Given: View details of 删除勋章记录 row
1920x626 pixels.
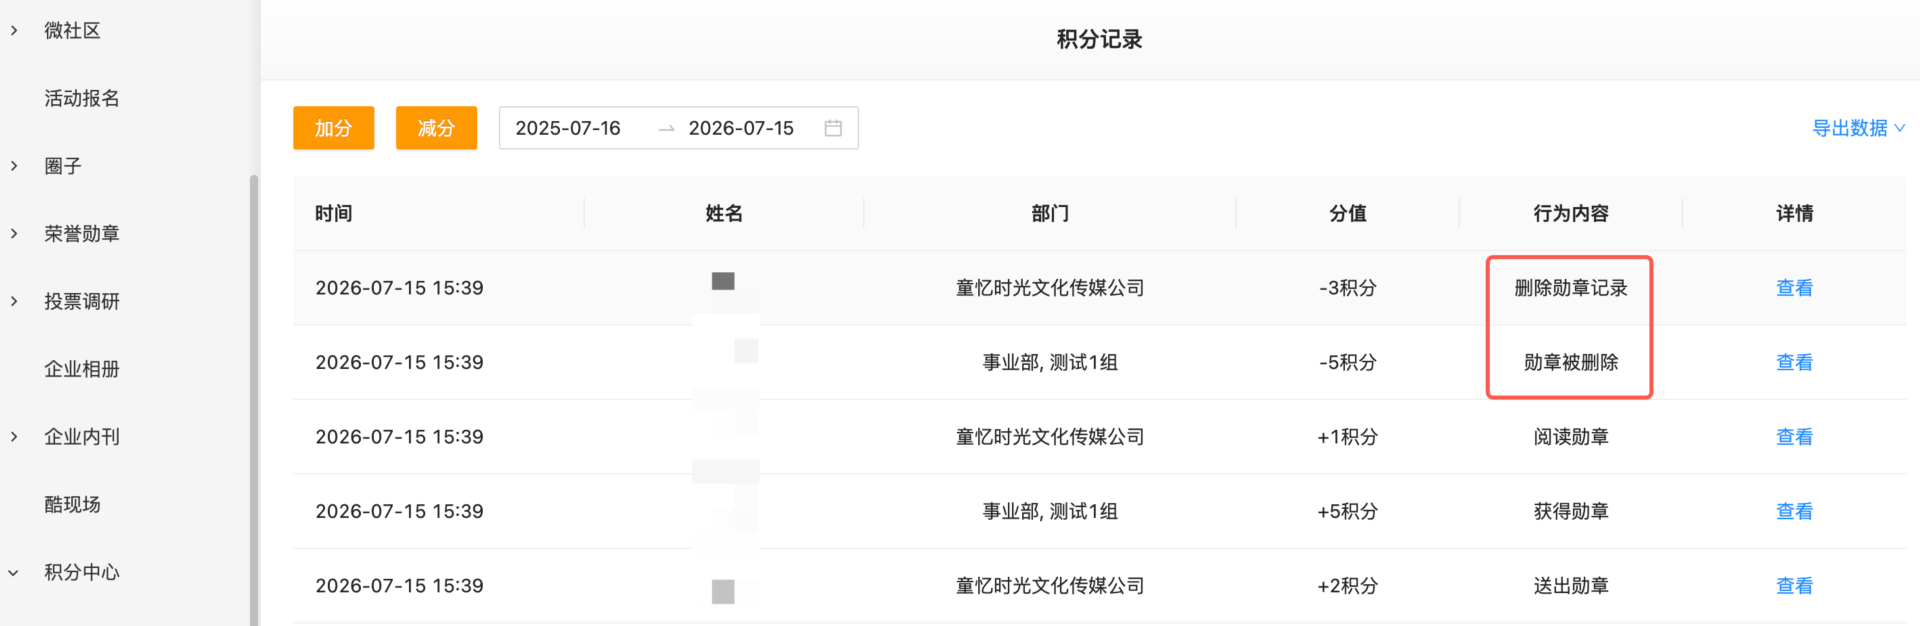Looking at the screenshot, I should point(1794,288).
